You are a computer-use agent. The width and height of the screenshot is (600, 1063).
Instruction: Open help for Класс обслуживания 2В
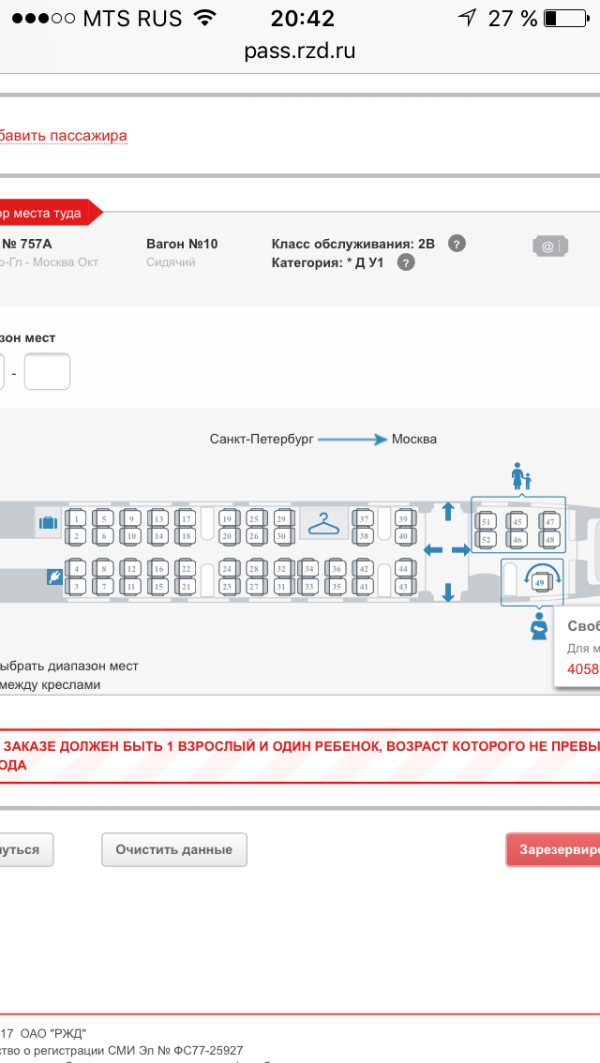pyautogui.click(x=456, y=244)
